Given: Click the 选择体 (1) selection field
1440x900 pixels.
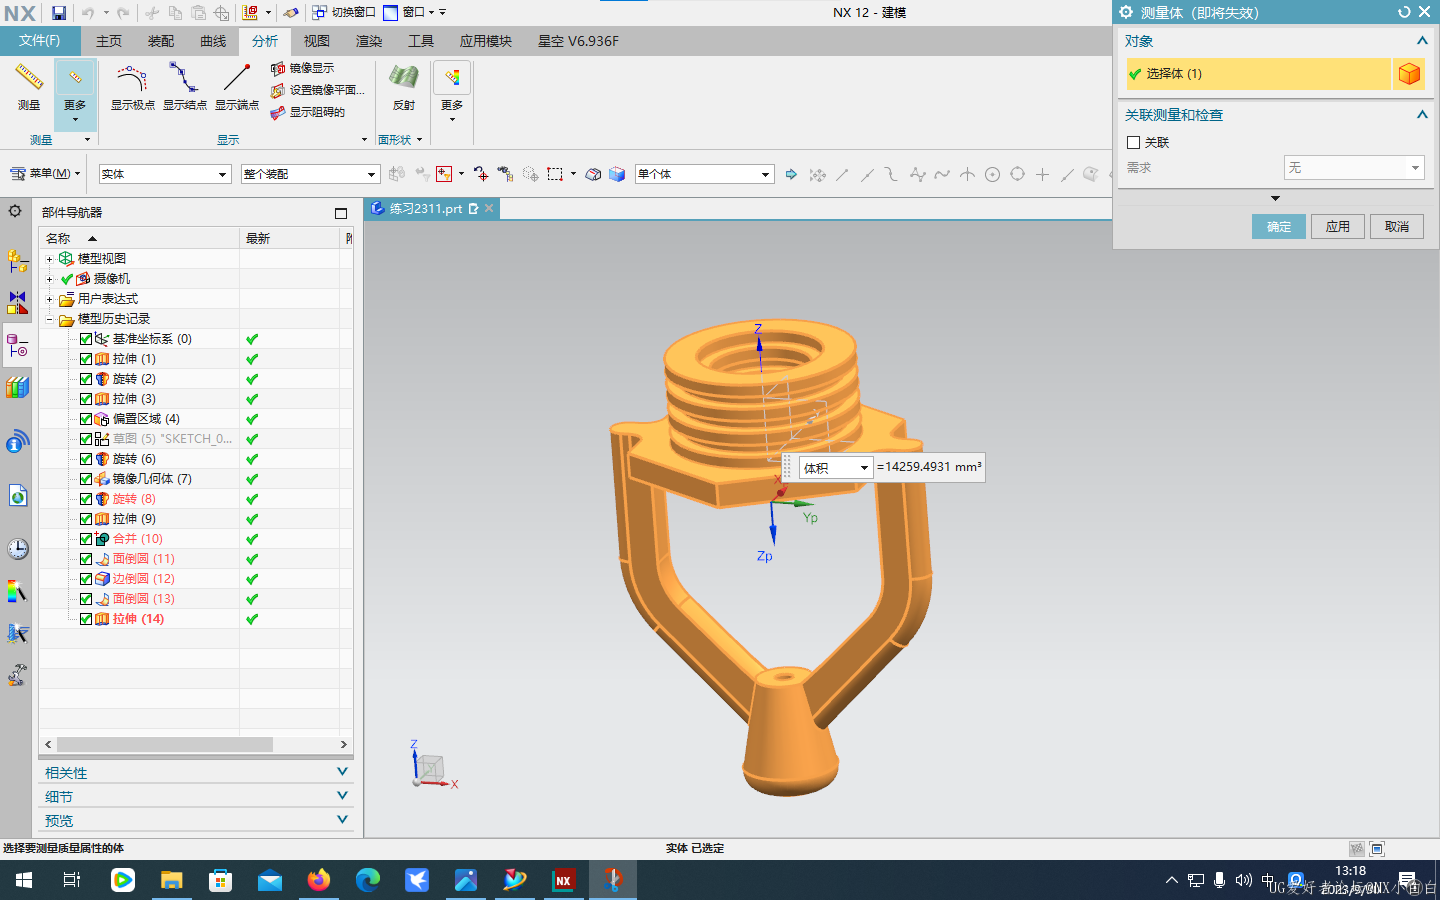Looking at the screenshot, I should coord(1259,74).
